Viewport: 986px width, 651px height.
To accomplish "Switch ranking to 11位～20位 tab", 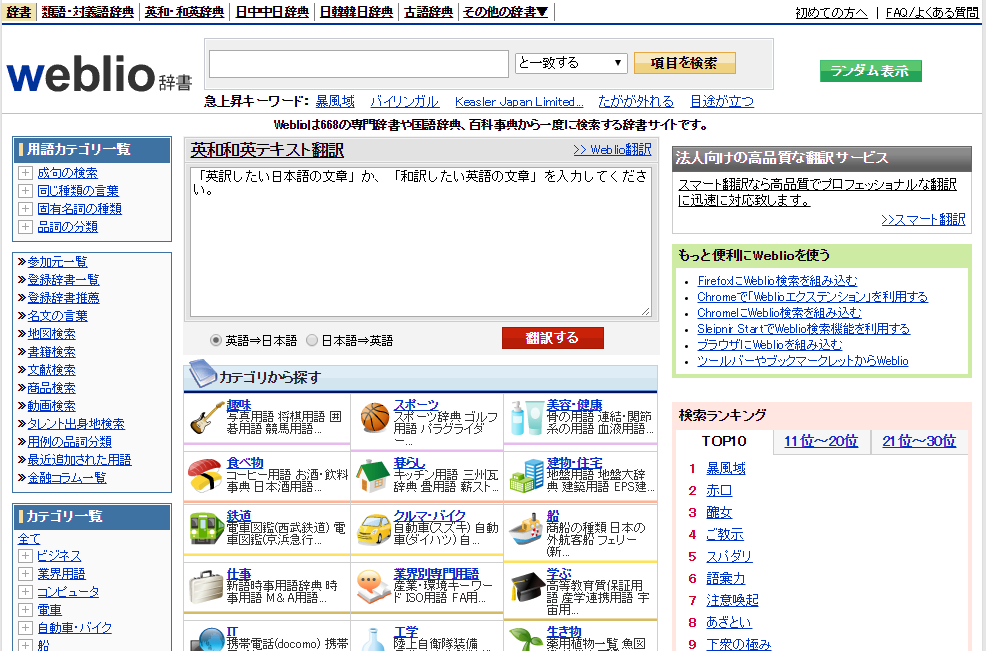I will click(x=821, y=442).
